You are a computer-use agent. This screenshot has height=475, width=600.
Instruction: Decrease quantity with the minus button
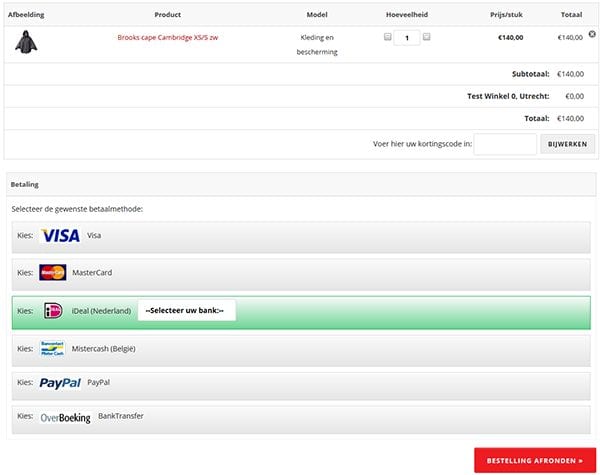click(388, 37)
